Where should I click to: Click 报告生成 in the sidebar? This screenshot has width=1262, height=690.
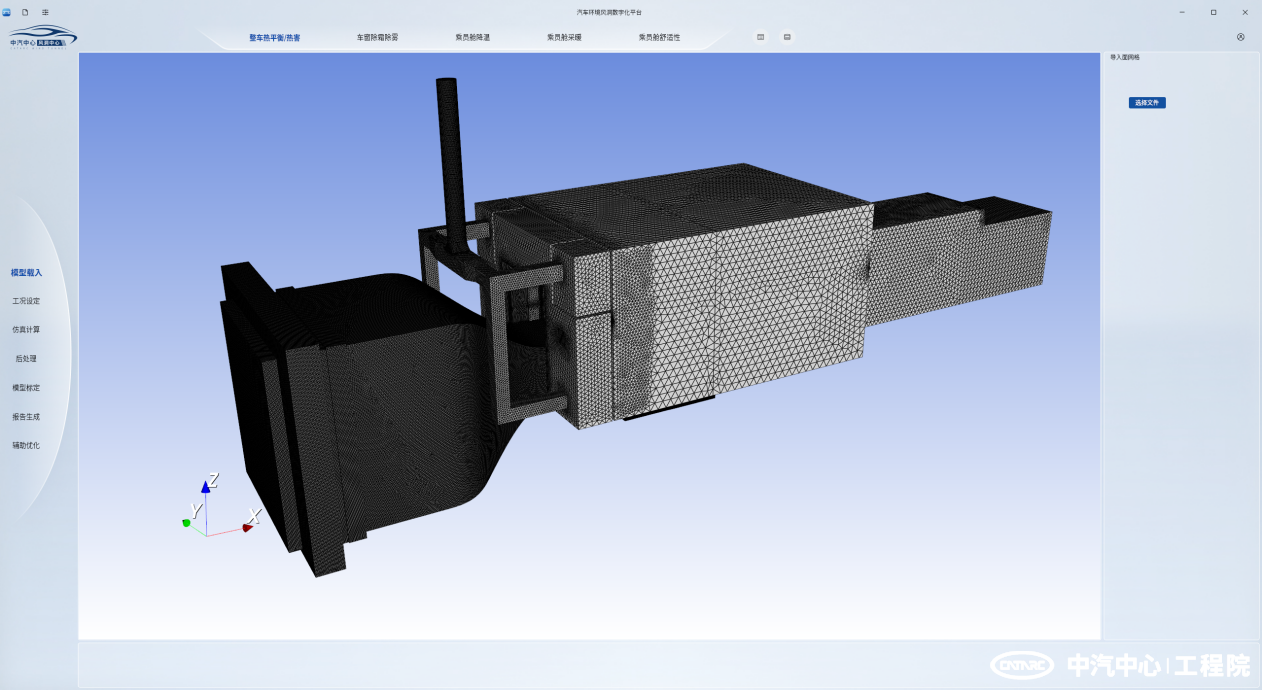tap(26, 416)
